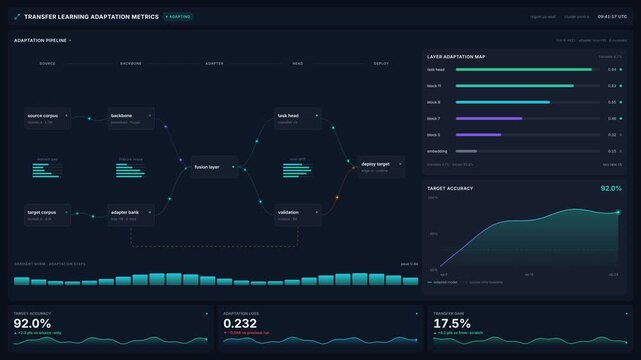Click the 0.84 value on the task head row
This screenshot has width=641, height=360.
coord(612,69)
